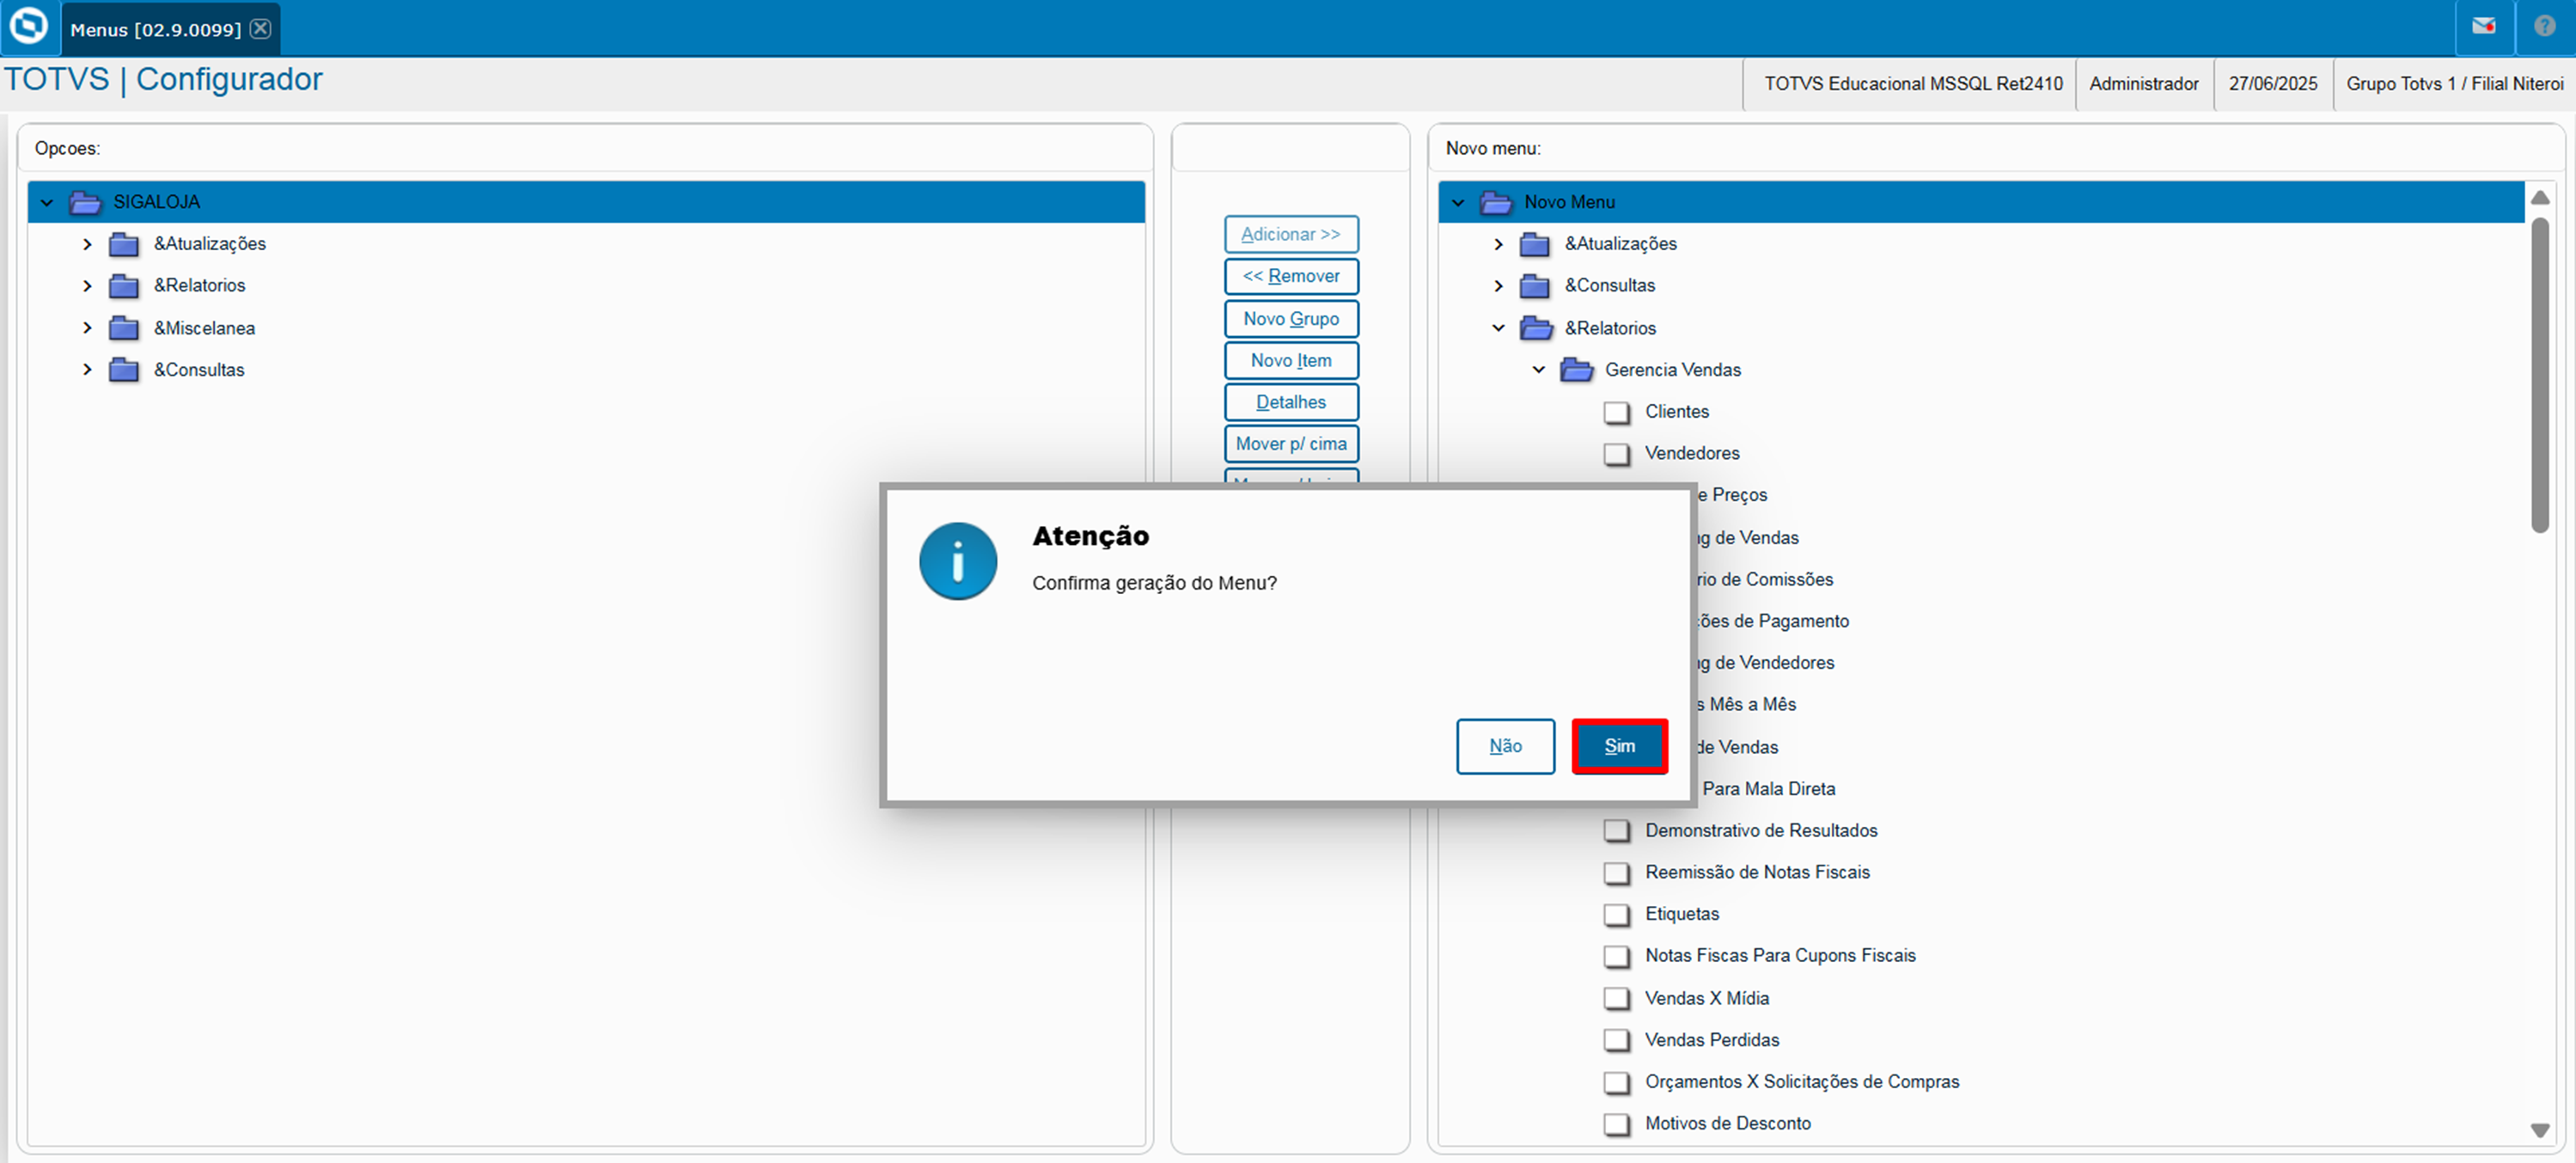The width and height of the screenshot is (2576, 1163).
Task: Click the blue info icon in the dialog
Action: point(957,561)
